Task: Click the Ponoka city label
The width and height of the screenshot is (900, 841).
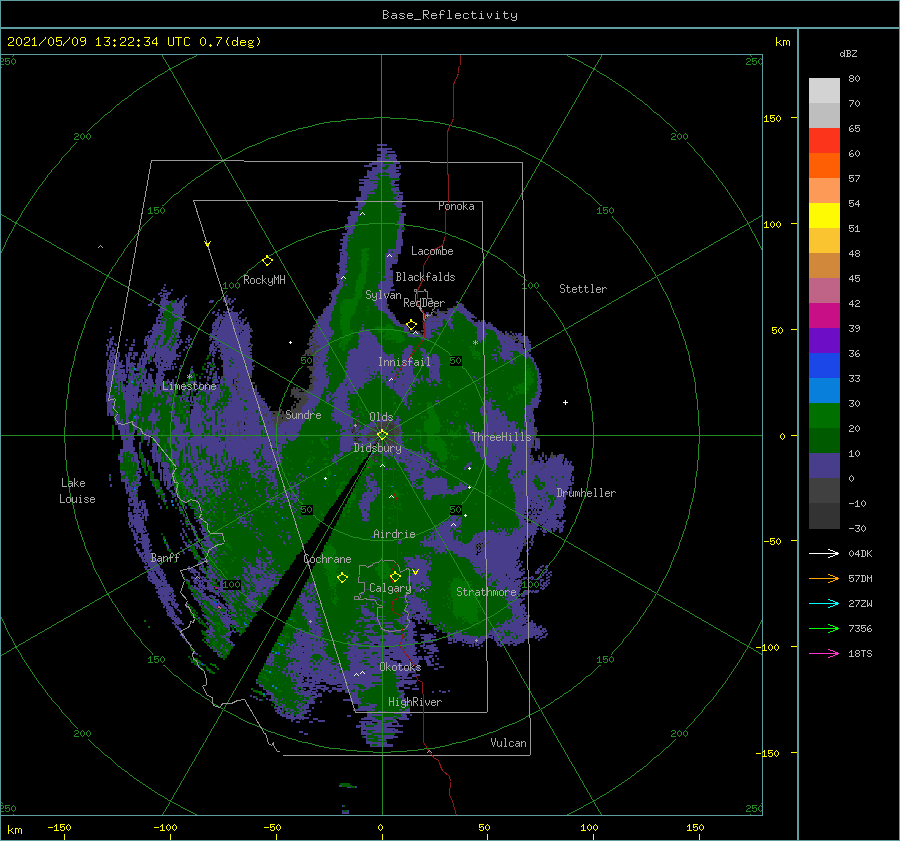Action: pyautogui.click(x=456, y=206)
